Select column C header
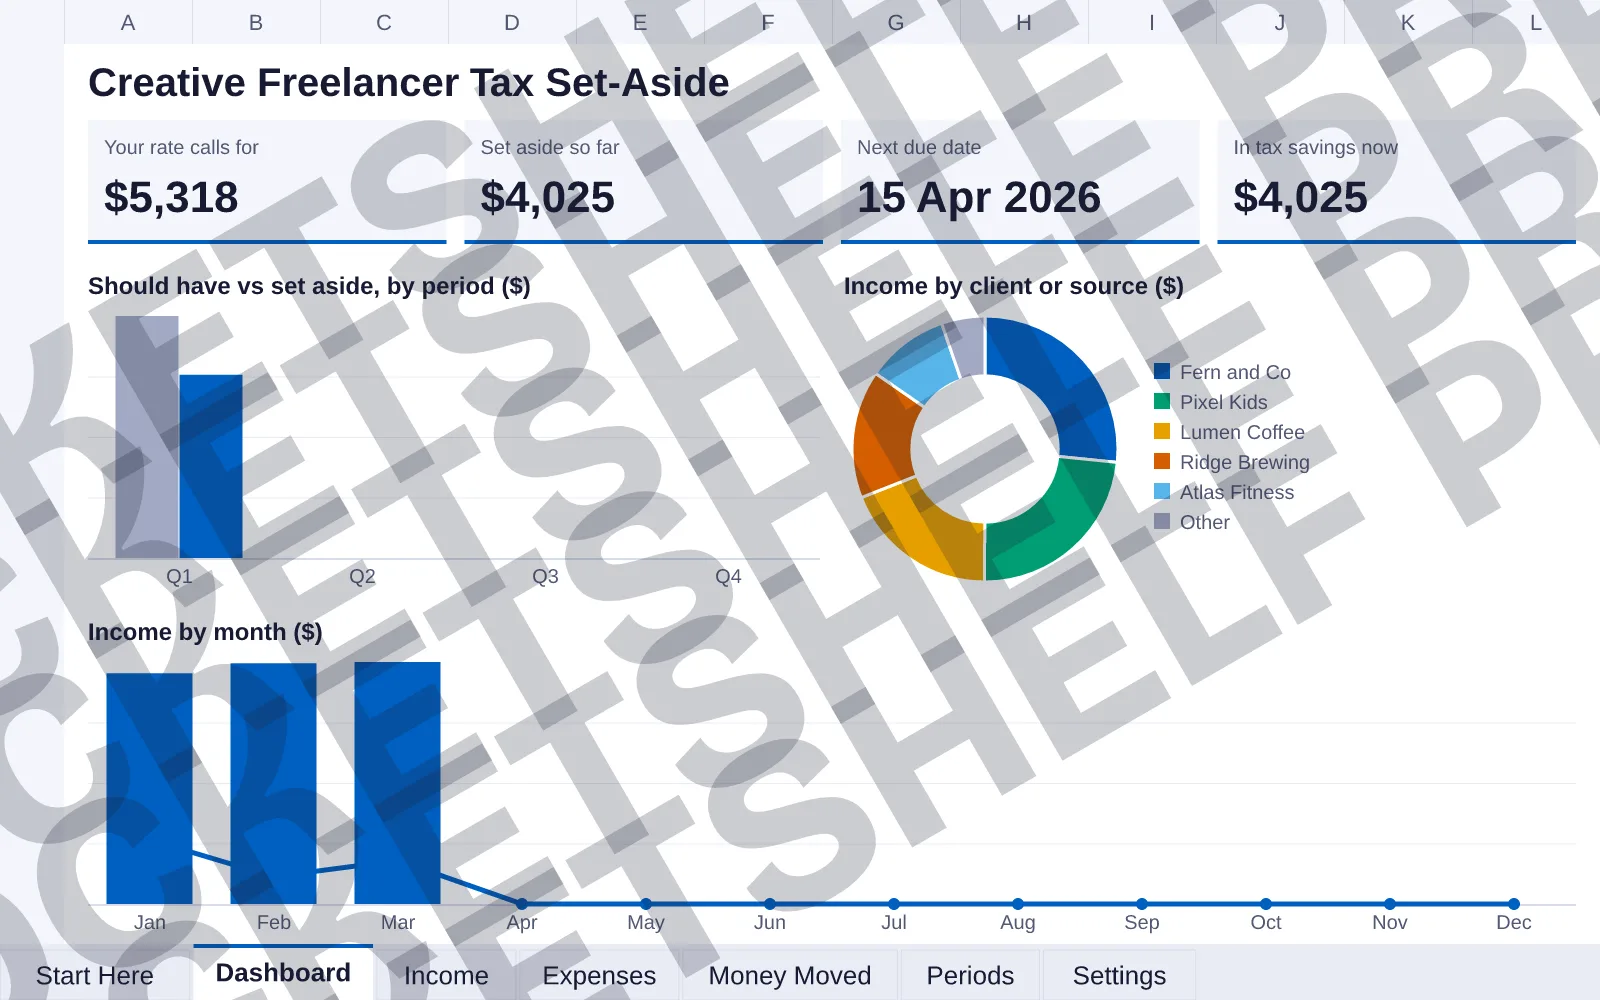This screenshot has height=1000, width=1600. pyautogui.click(x=384, y=22)
